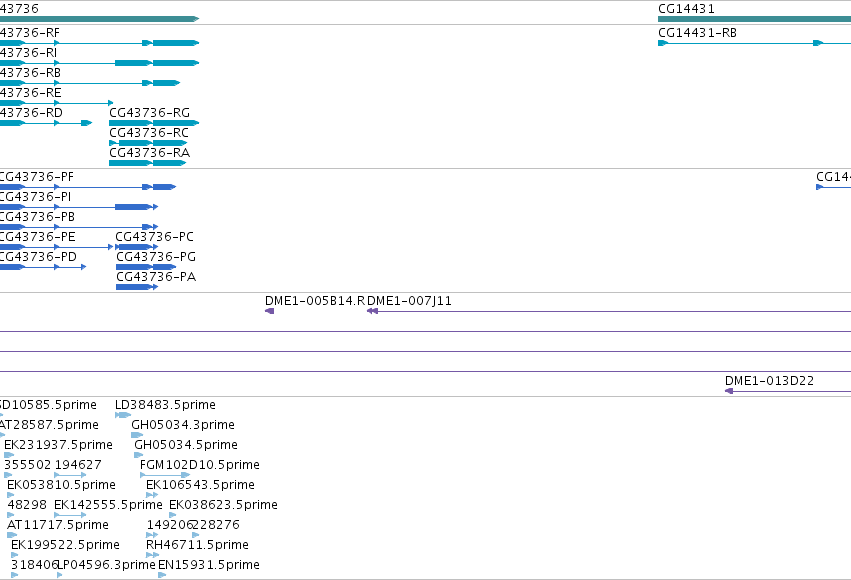Click the DME1-007J11 label

coord(409,301)
